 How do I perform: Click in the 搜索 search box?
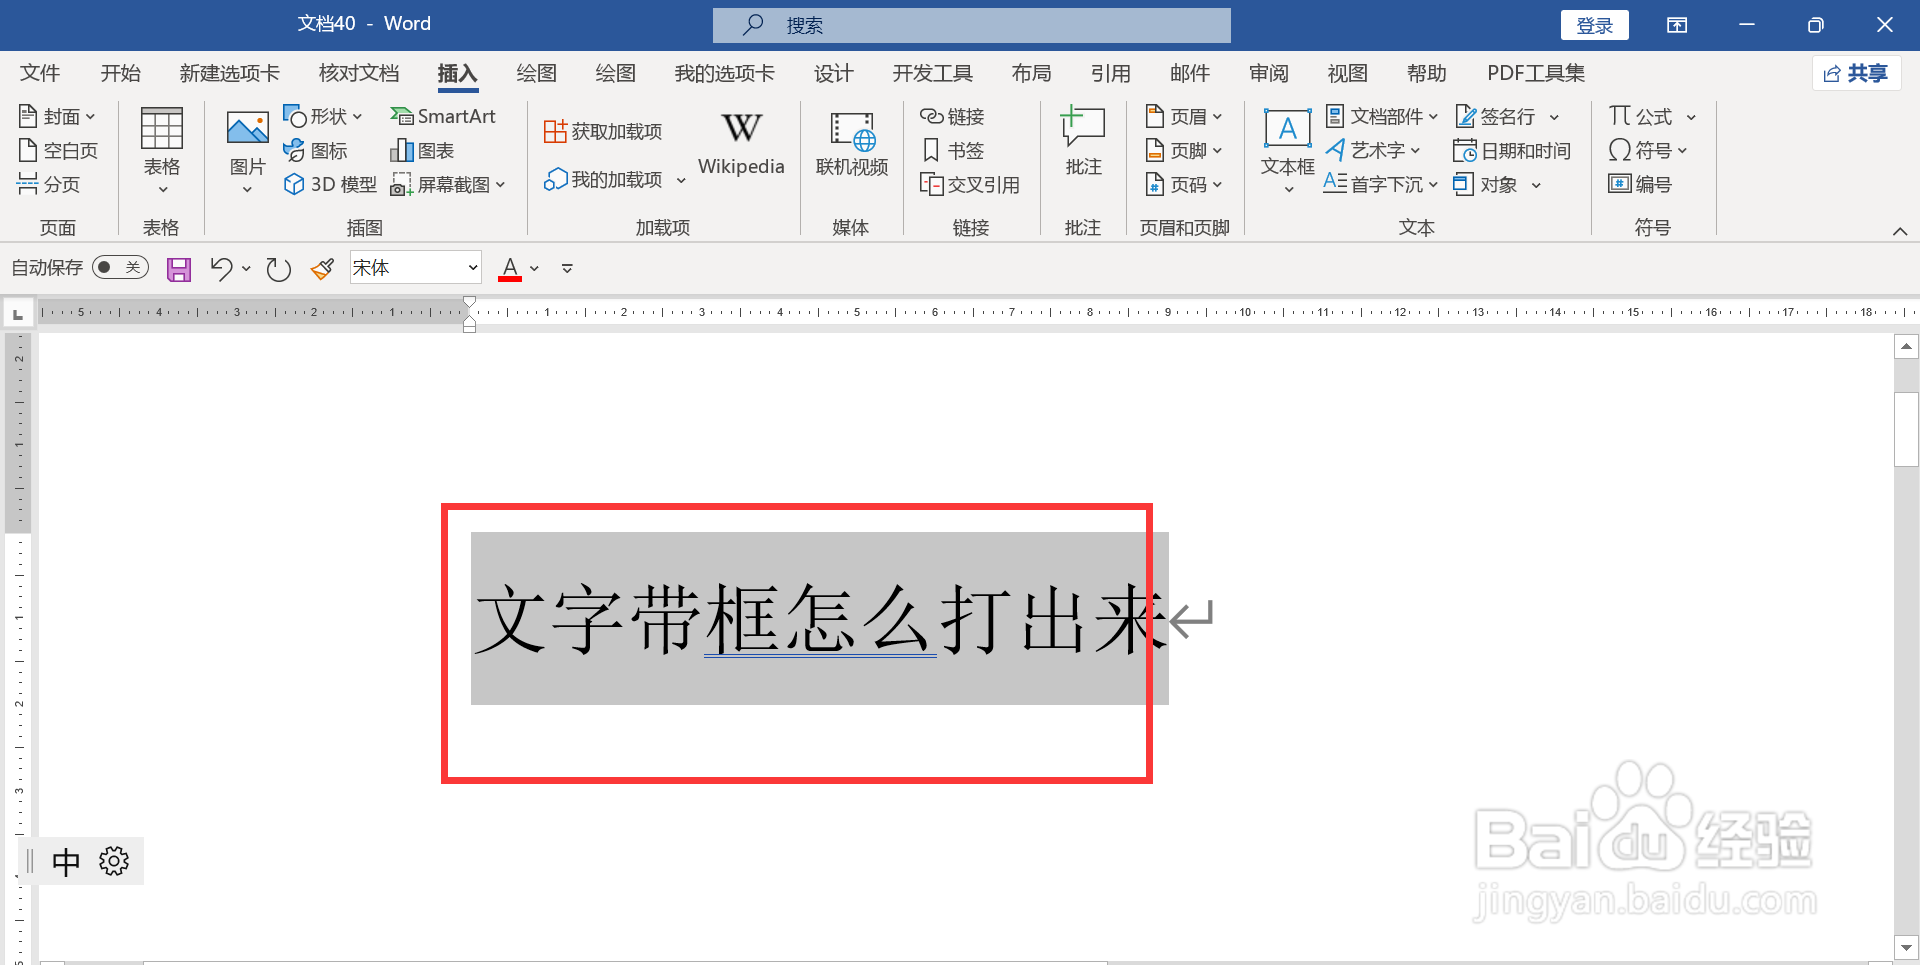(x=972, y=25)
